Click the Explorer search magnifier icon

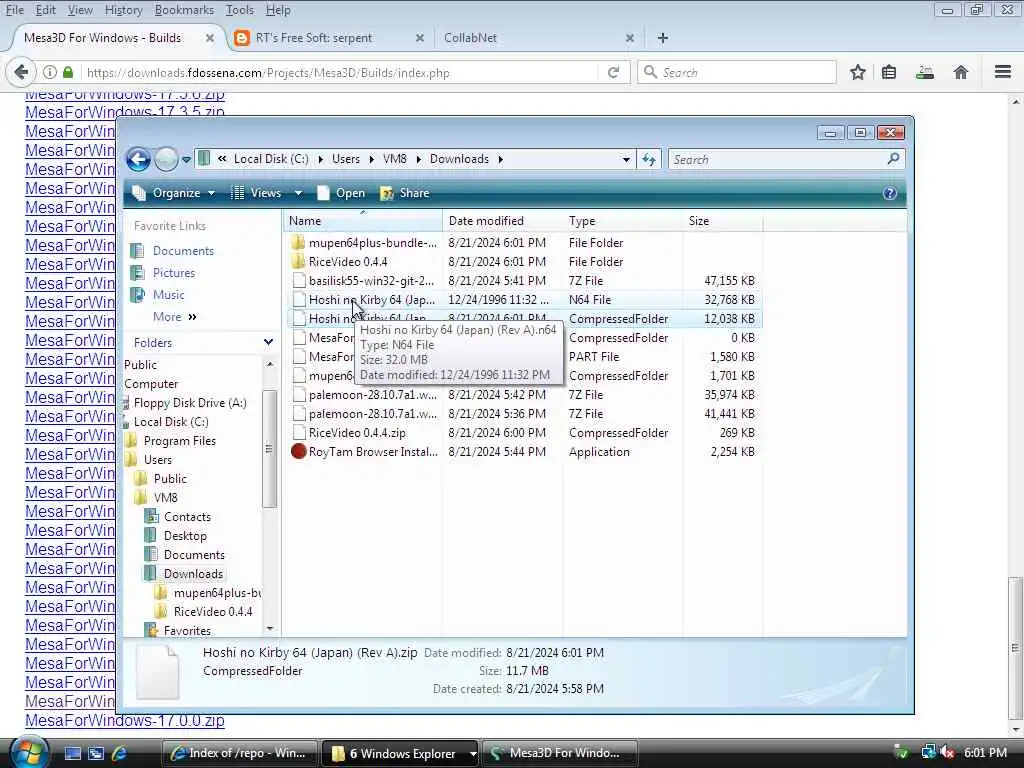pyautogui.click(x=893, y=159)
